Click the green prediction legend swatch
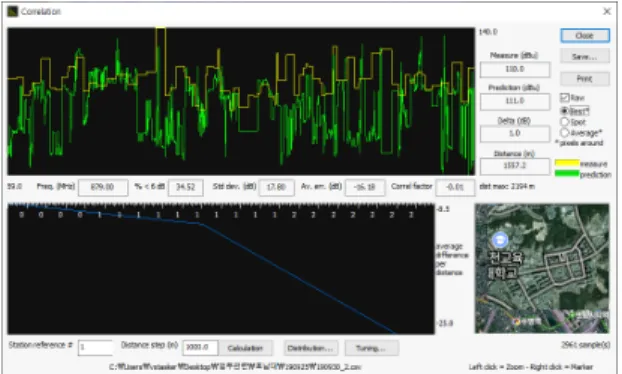Image resolution: width=622 pixels, height=374 pixels. pyautogui.click(x=567, y=174)
